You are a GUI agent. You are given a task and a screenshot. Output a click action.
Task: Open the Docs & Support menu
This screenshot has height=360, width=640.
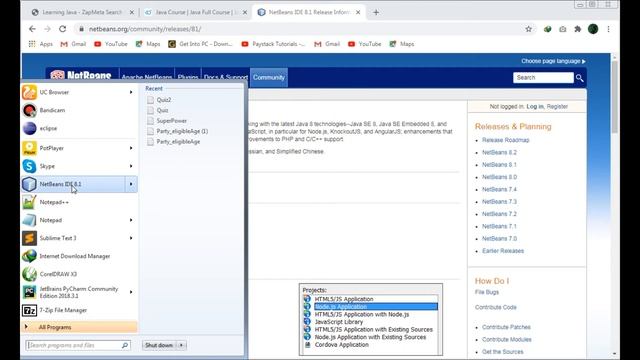pos(226,77)
